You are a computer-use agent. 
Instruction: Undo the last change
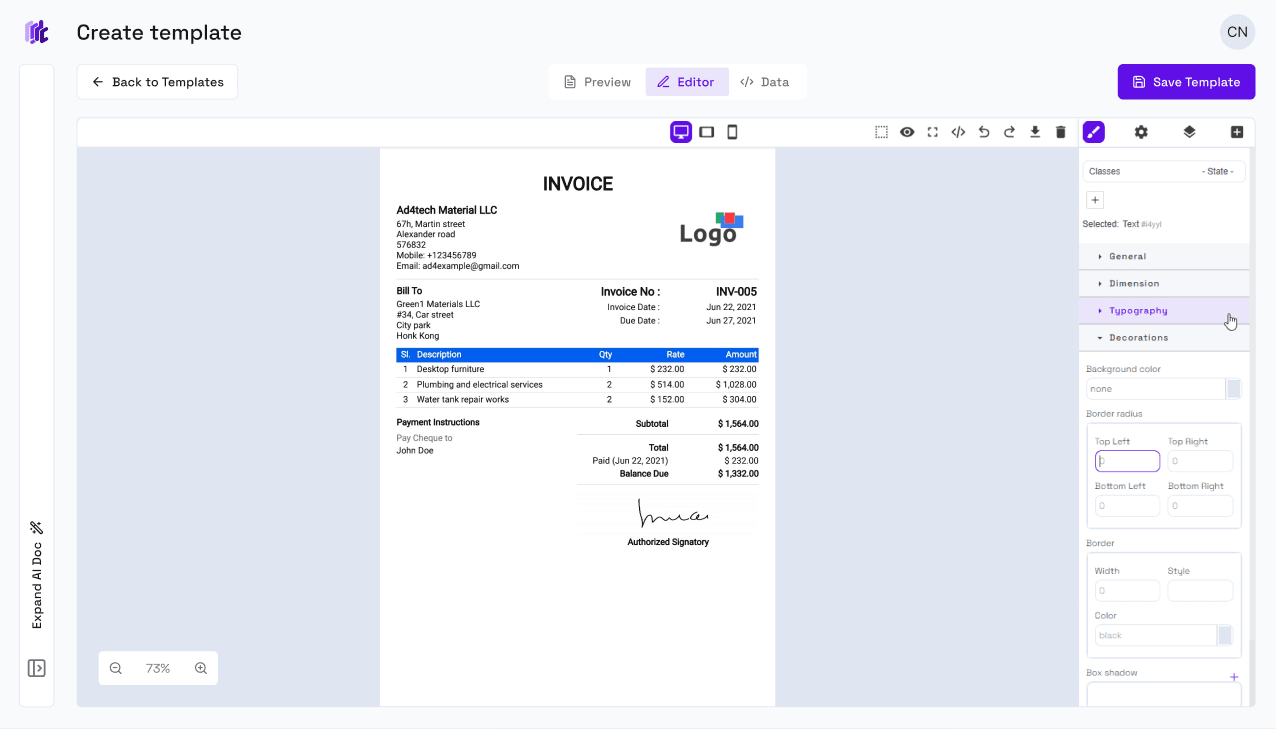tap(983, 131)
